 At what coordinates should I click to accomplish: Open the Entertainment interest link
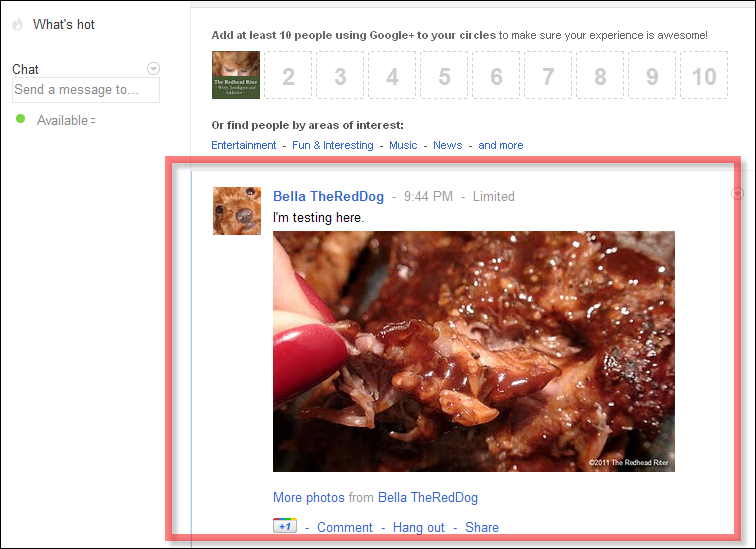(244, 145)
